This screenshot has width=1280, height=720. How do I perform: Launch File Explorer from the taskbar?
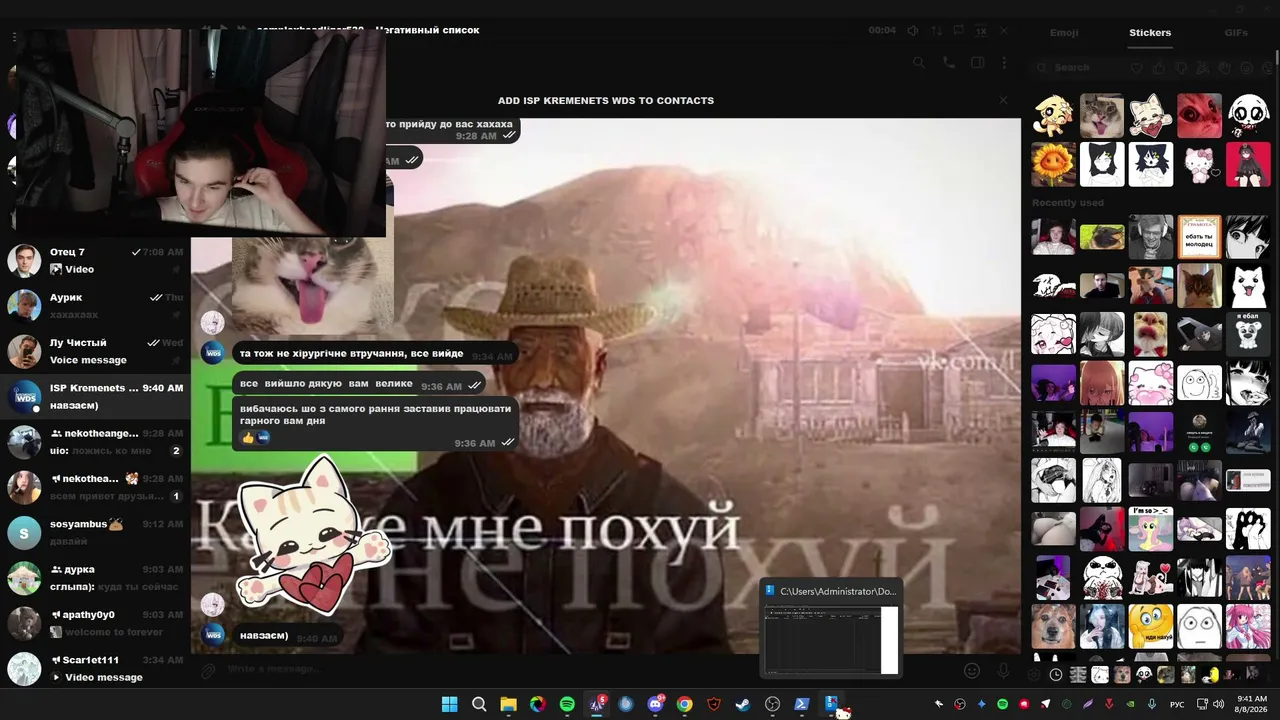(x=508, y=704)
